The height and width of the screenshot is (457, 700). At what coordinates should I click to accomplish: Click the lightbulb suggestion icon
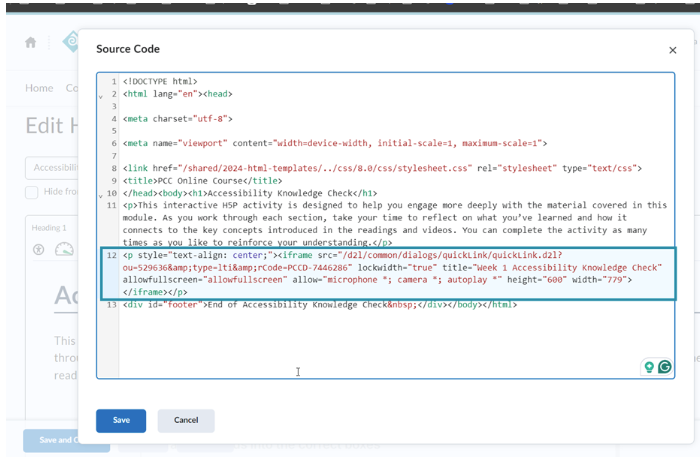649,367
